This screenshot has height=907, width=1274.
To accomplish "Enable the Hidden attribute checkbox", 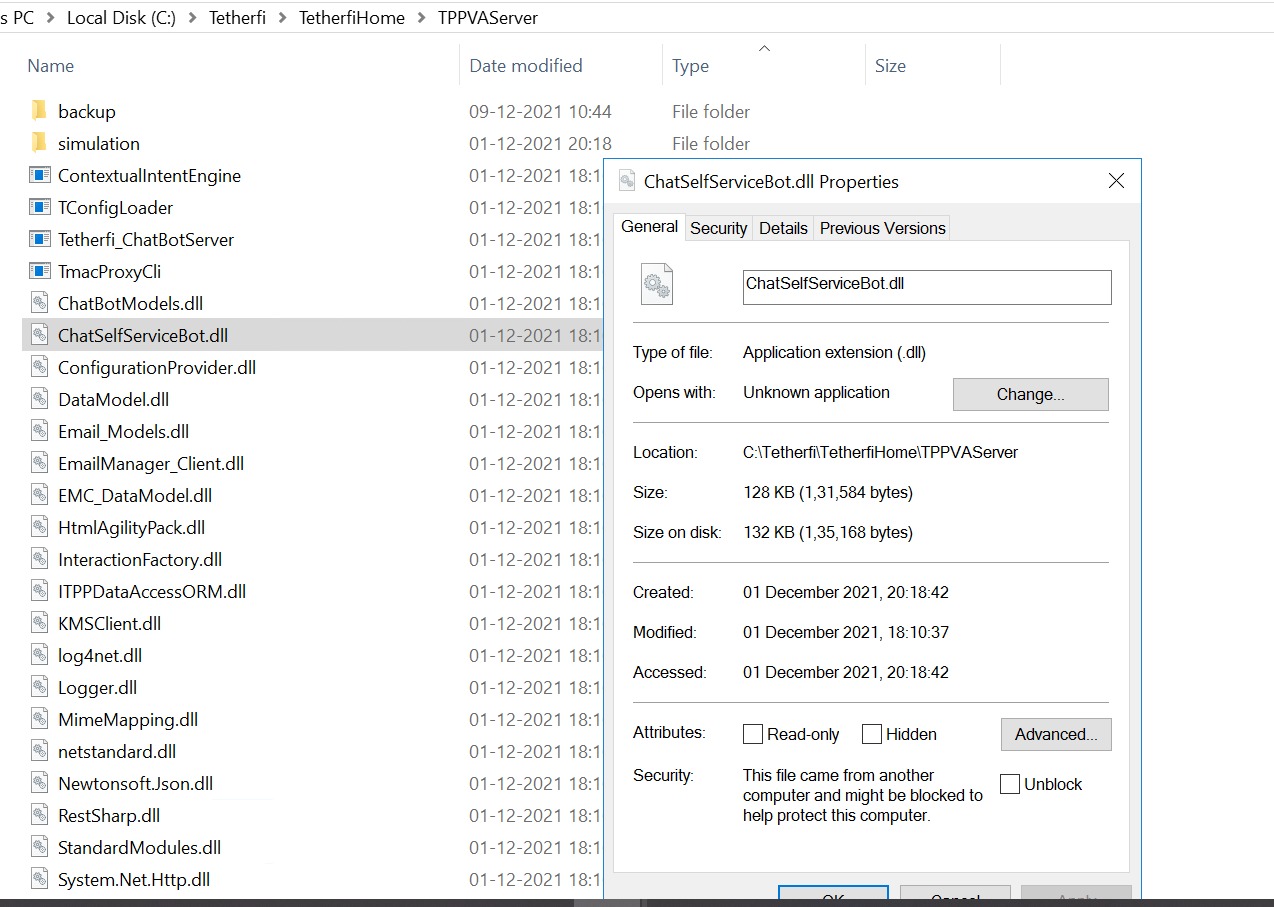I will tap(871, 734).
